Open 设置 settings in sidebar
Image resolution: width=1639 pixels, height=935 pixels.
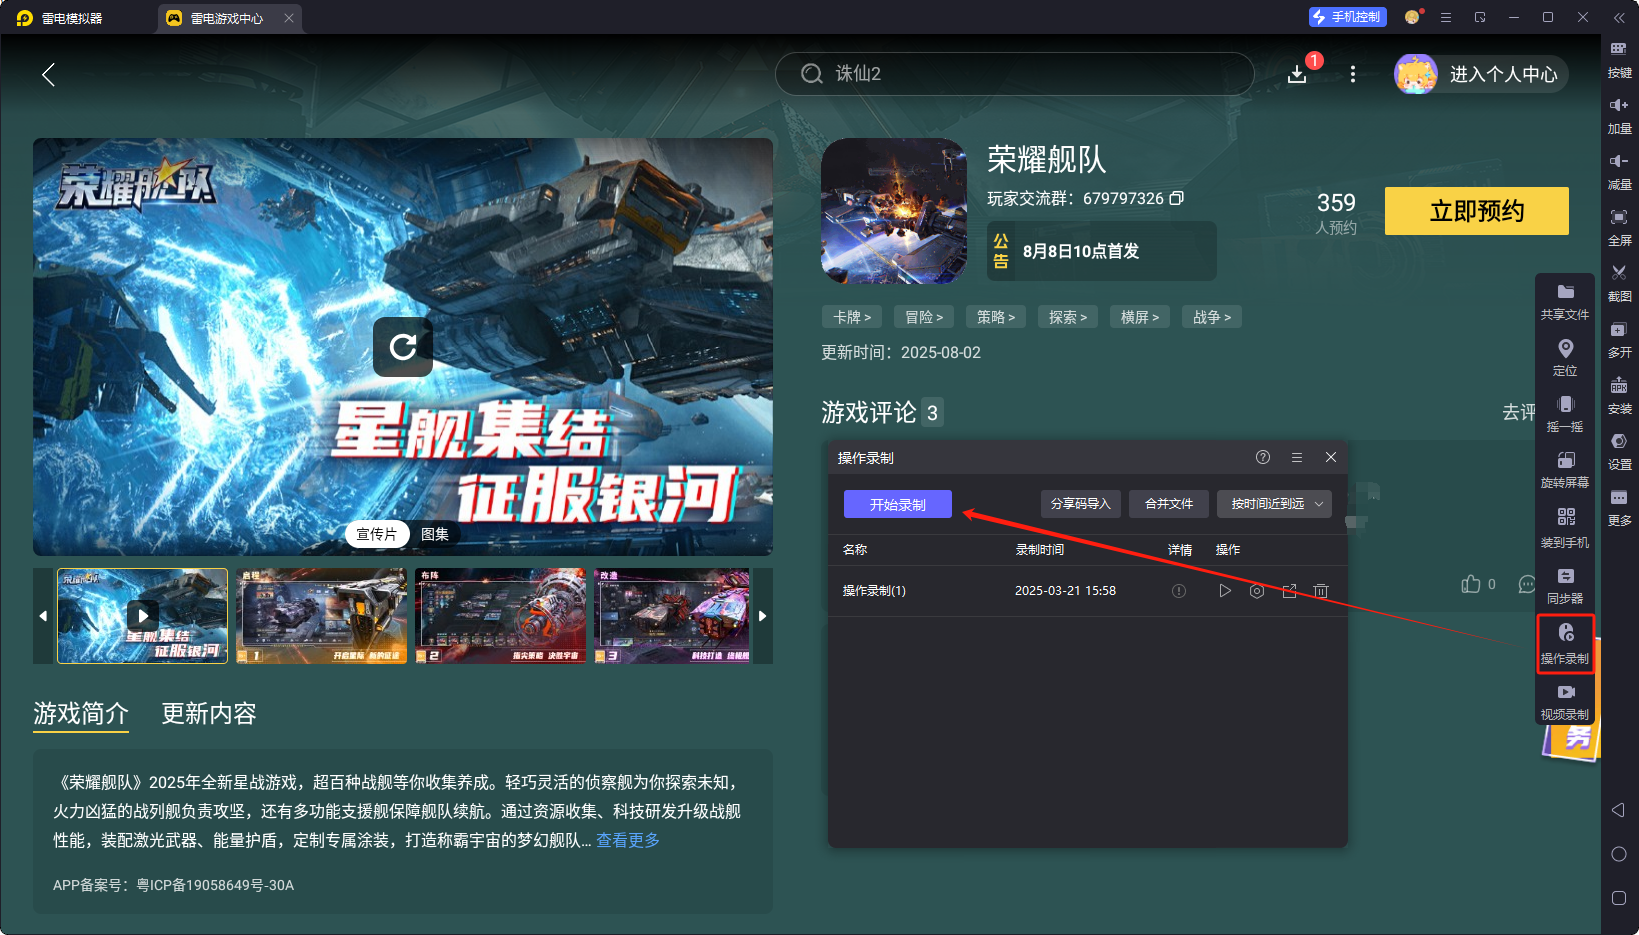pyautogui.click(x=1619, y=452)
